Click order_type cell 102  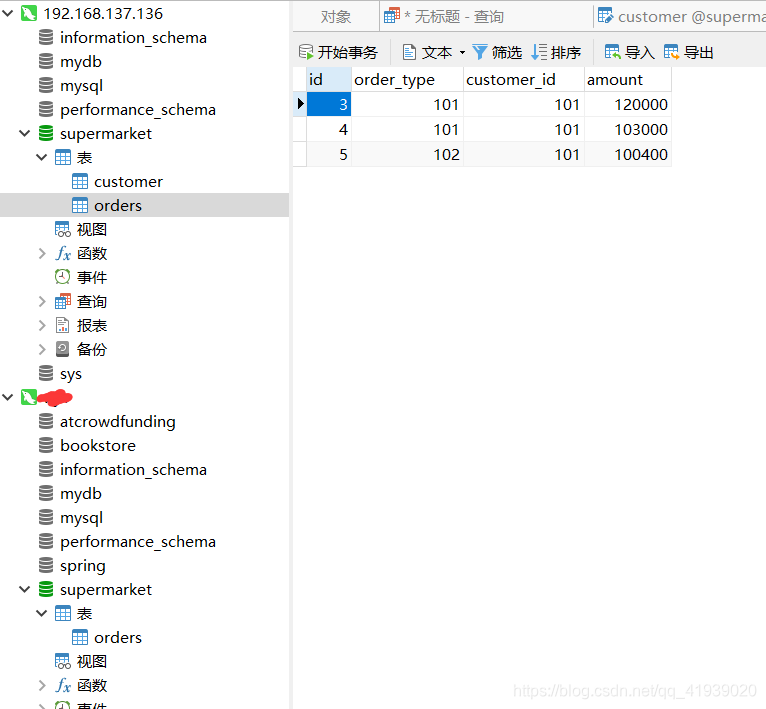(407, 154)
